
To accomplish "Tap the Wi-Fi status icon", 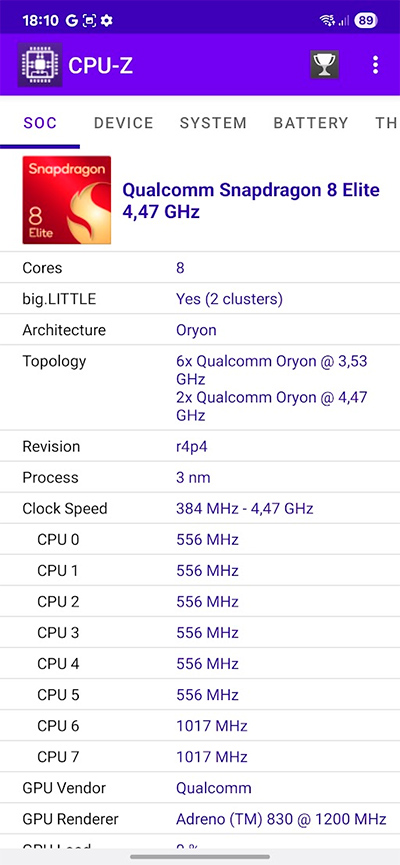I will [x=327, y=21].
